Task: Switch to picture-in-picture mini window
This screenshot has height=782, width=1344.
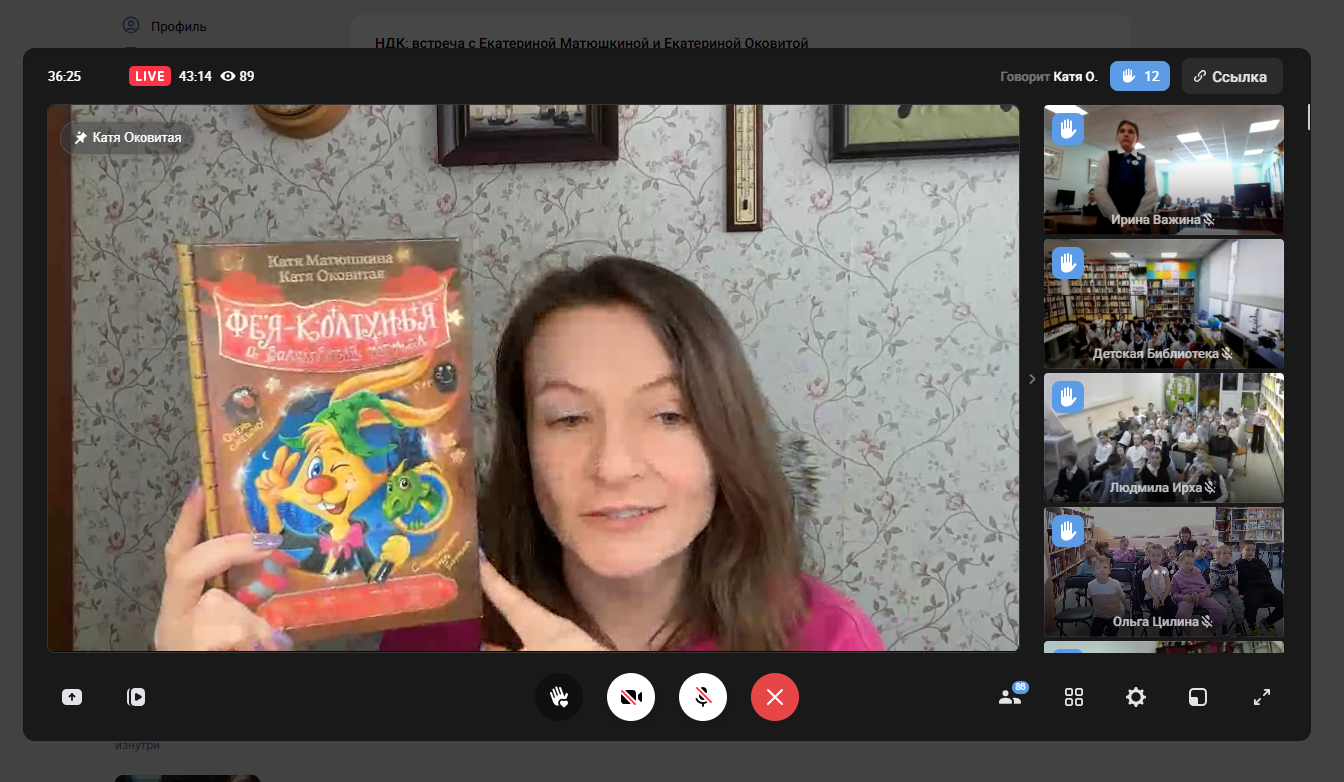Action: (1198, 697)
